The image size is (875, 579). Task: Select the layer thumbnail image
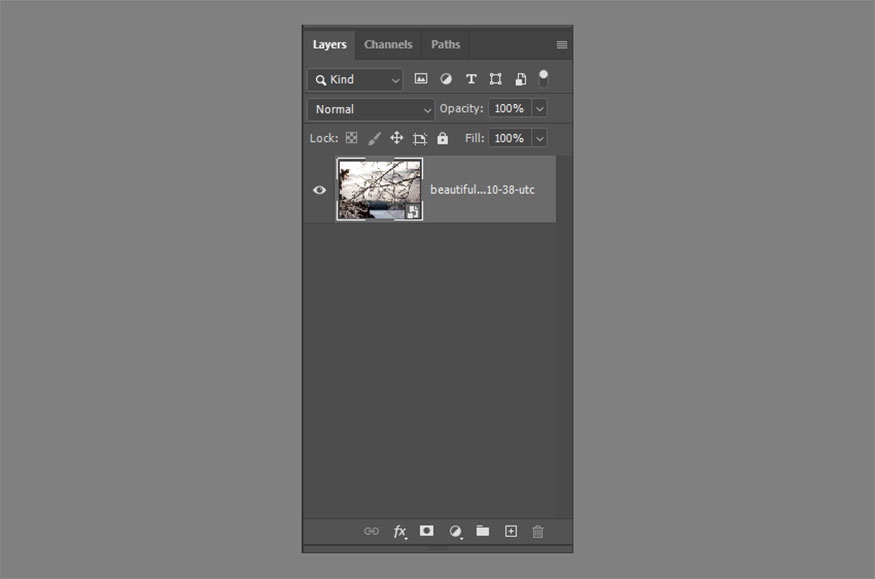coord(379,189)
